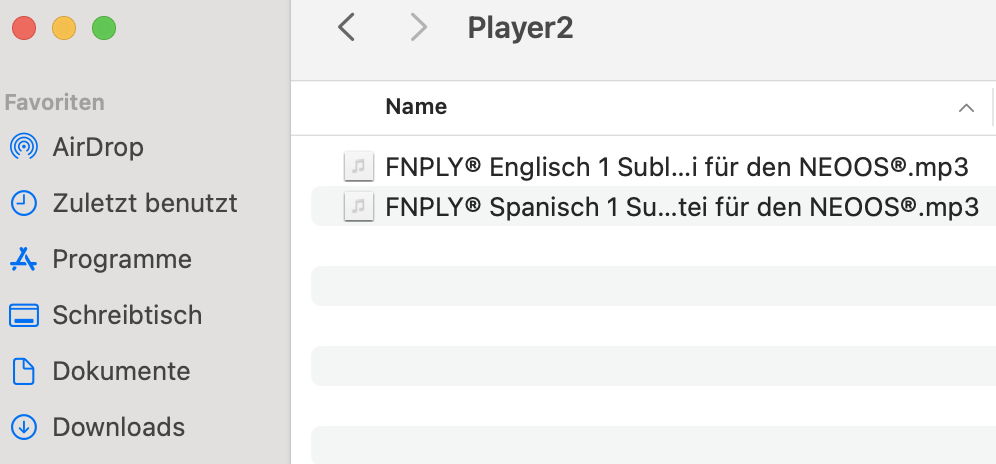
Task: Click the Player2 folder title
Action: click(520, 29)
